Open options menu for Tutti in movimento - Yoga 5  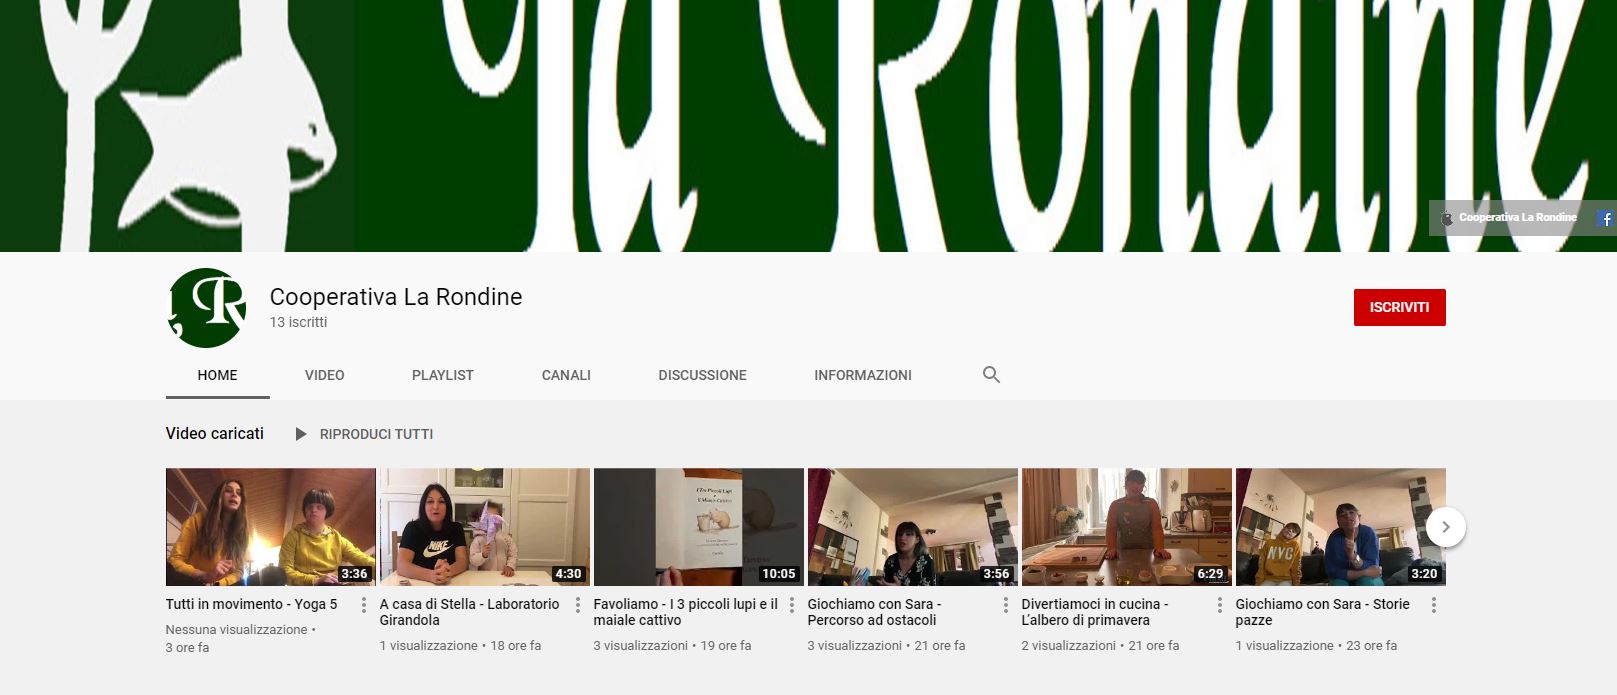[363, 605]
